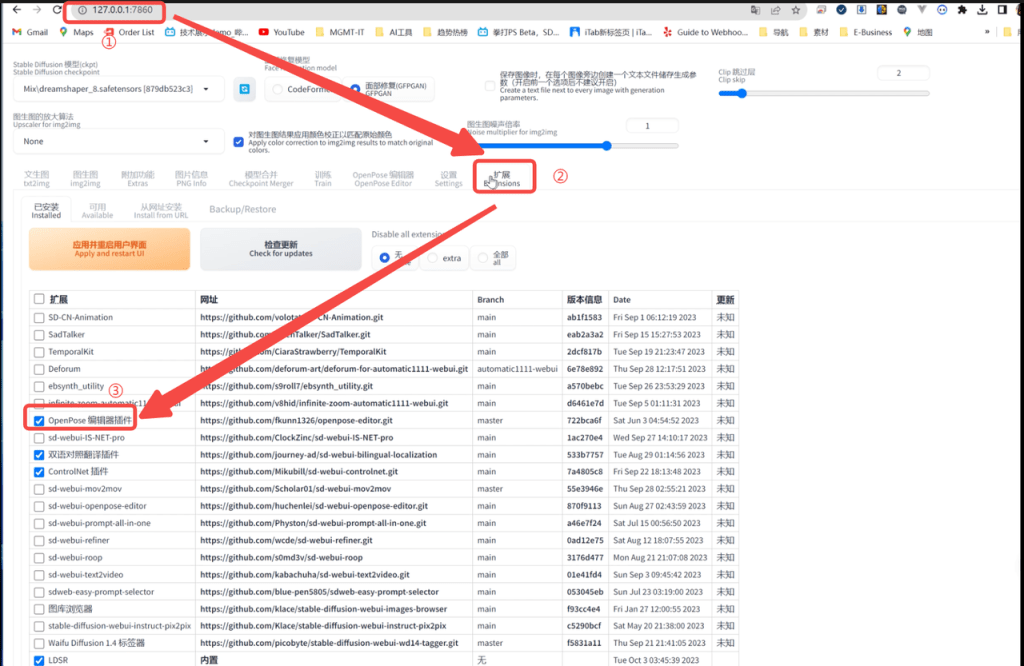Toggle the select-all checkbox in 扩展 header
The width and height of the screenshot is (1024, 666).
click(39, 299)
